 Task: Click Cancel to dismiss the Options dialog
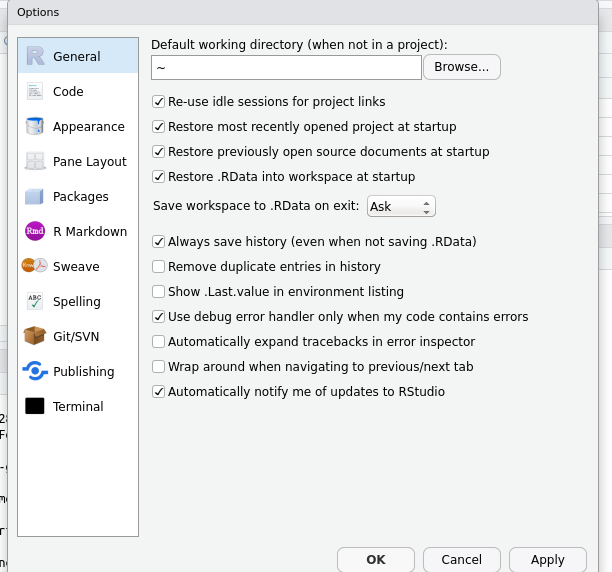[x=461, y=560]
